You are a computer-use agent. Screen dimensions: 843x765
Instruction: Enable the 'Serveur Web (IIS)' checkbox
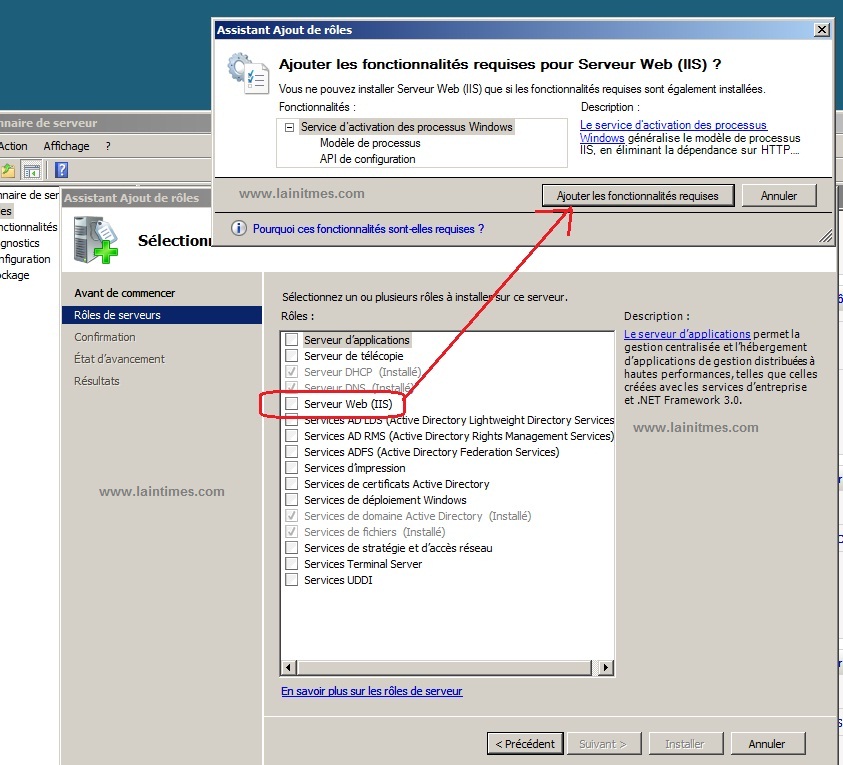pyautogui.click(x=292, y=405)
